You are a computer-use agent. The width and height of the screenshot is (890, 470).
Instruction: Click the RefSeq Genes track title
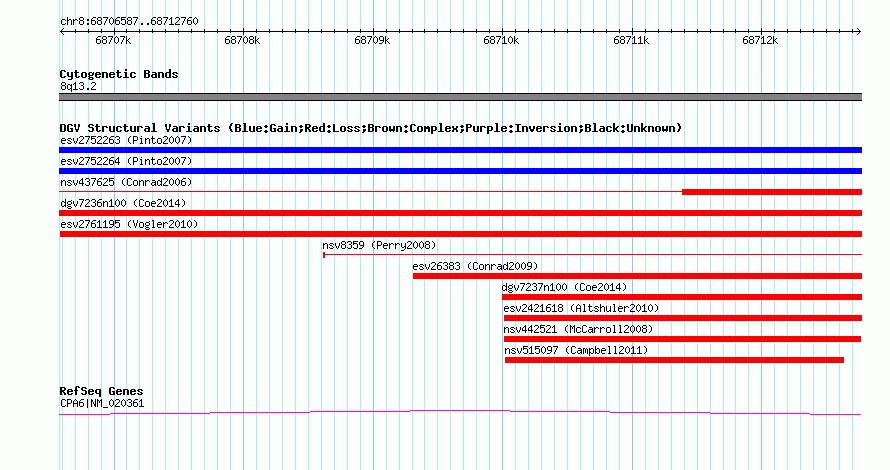[x=101, y=391]
